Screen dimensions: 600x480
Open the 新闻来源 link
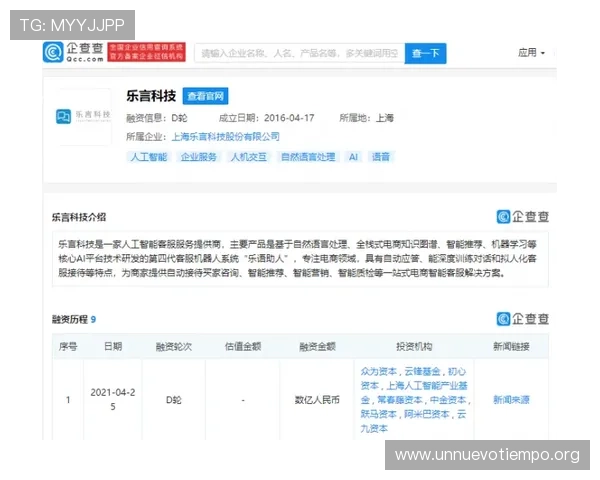(511, 400)
